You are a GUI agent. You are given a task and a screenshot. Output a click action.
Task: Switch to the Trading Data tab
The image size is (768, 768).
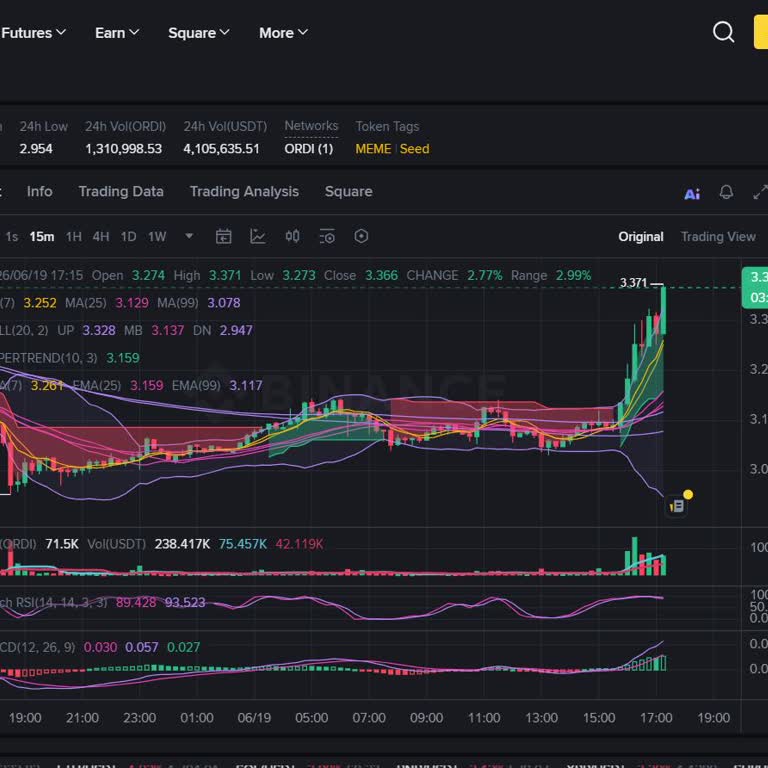click(x=121, y=192)
